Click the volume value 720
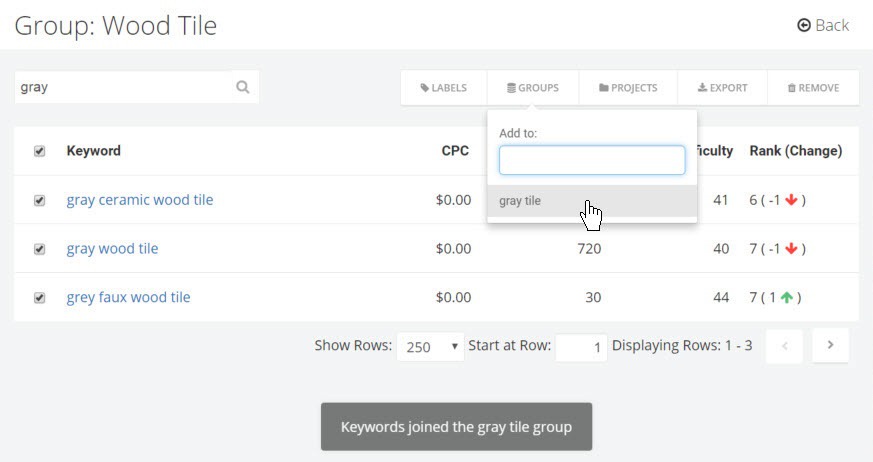The image size is (873, 462). [589, 249]
